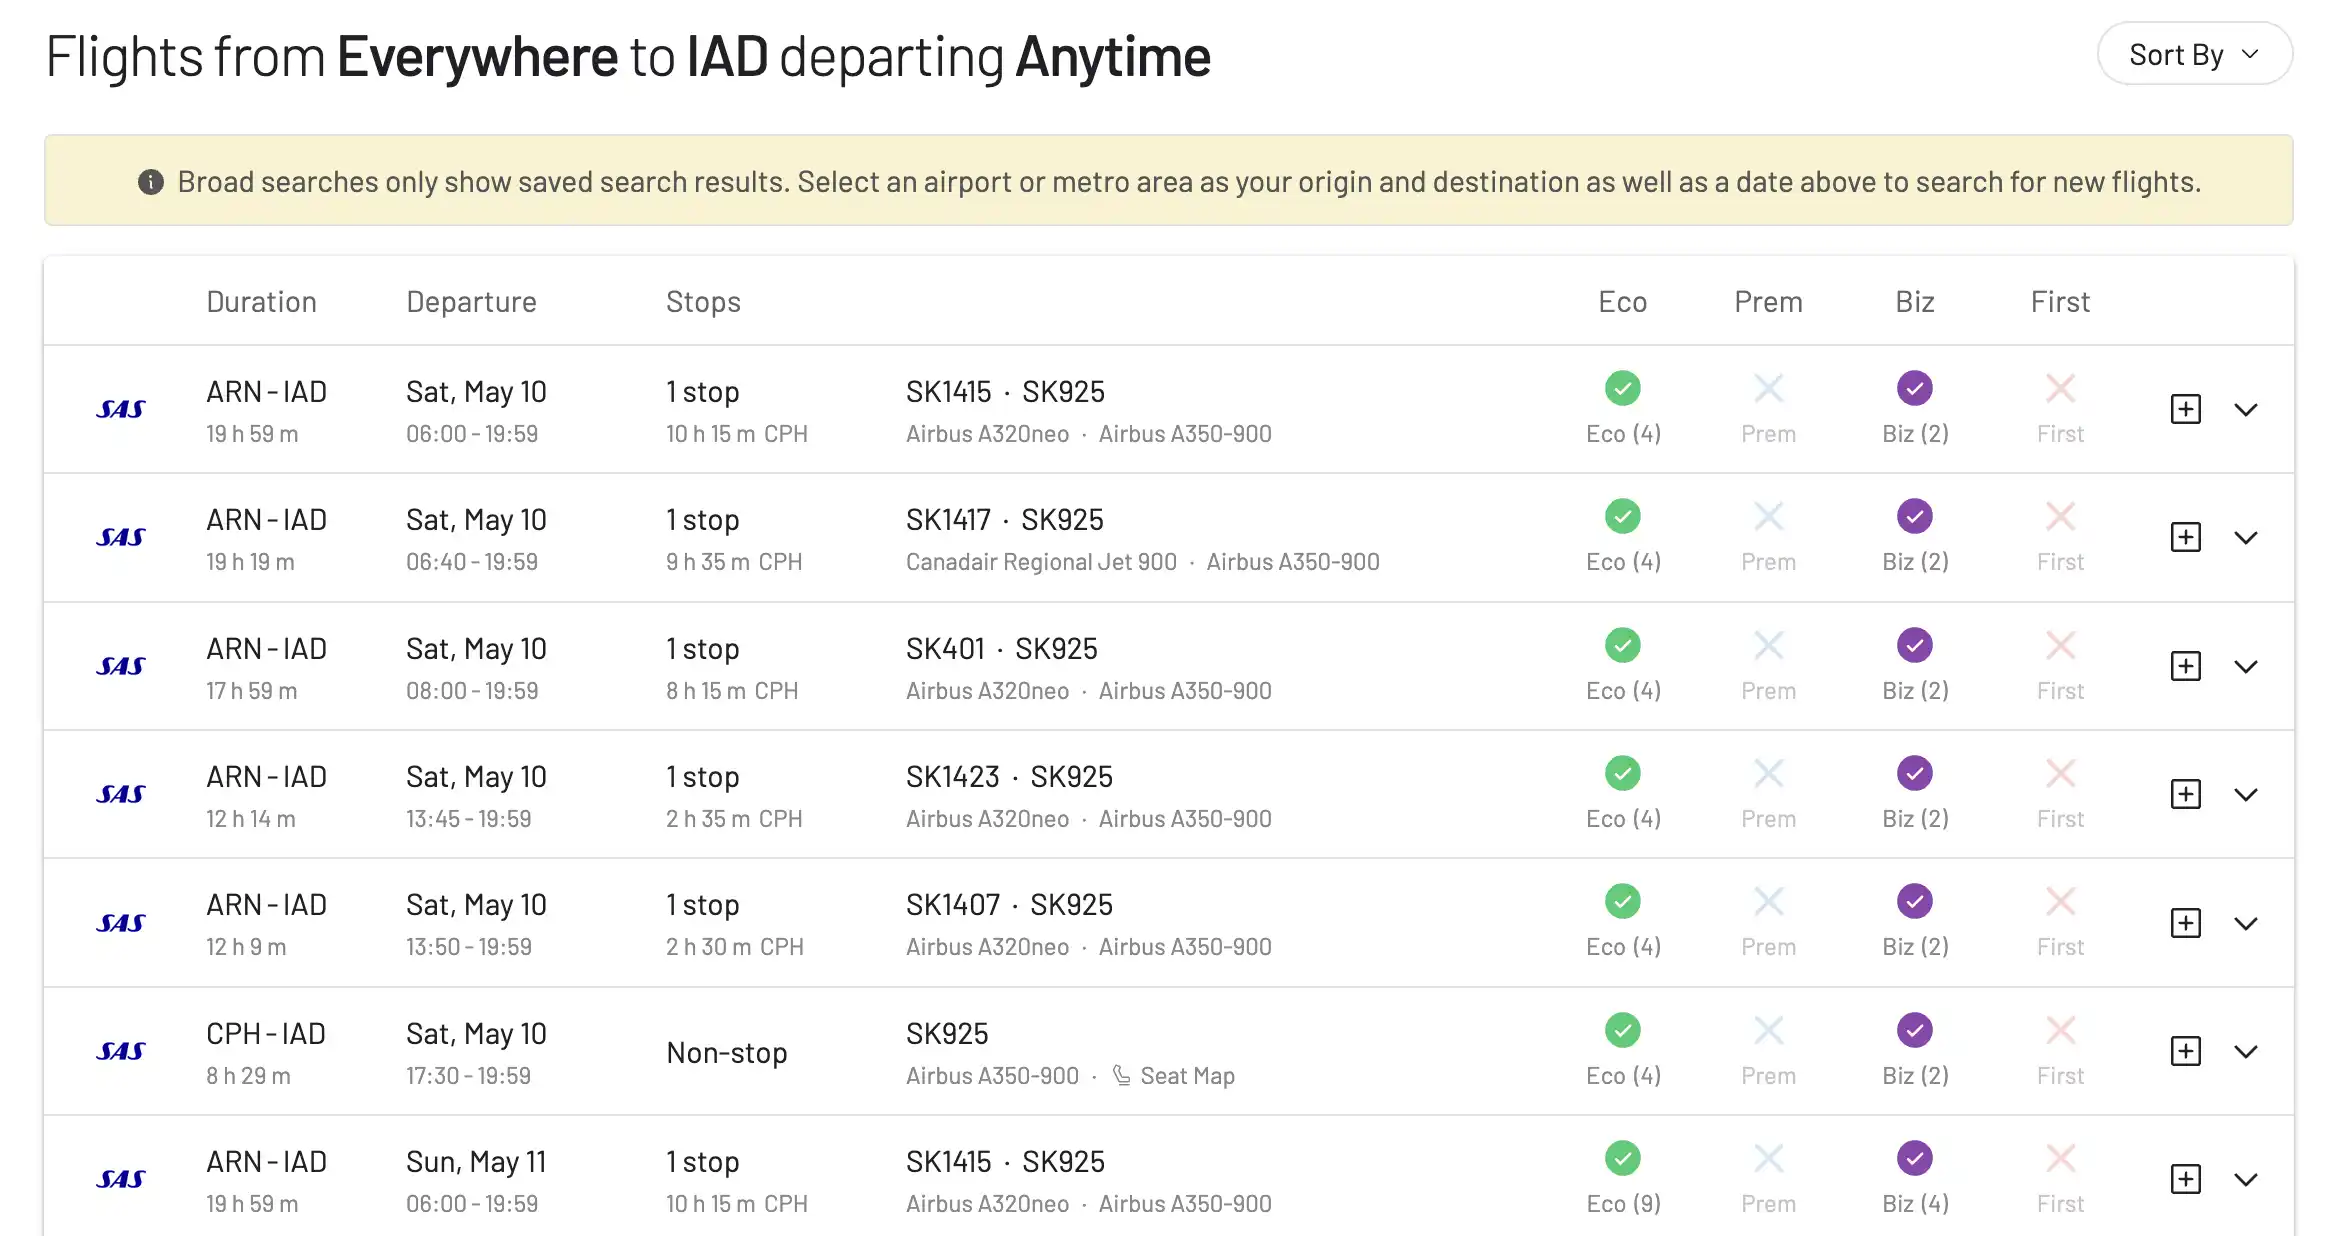Select Biz (2) purple check on SK1417 row
The image size is (2326, 1236).
pyautogui.click(x=1914, y=516)
